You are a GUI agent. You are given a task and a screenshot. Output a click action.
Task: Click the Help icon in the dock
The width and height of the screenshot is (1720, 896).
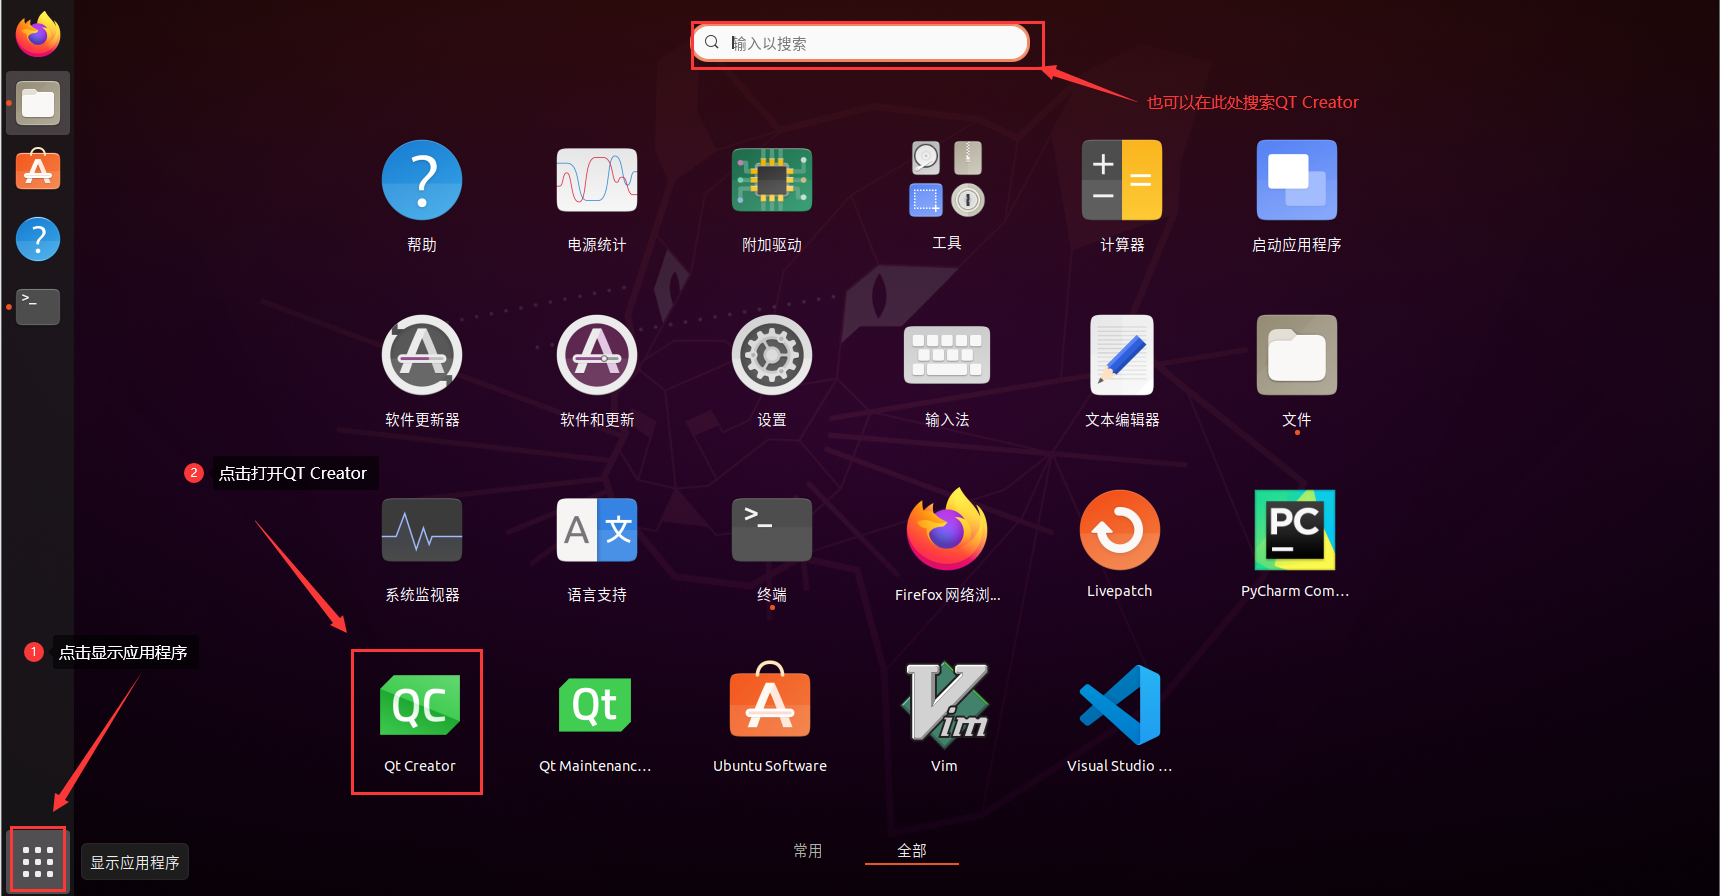click(38, 239)
